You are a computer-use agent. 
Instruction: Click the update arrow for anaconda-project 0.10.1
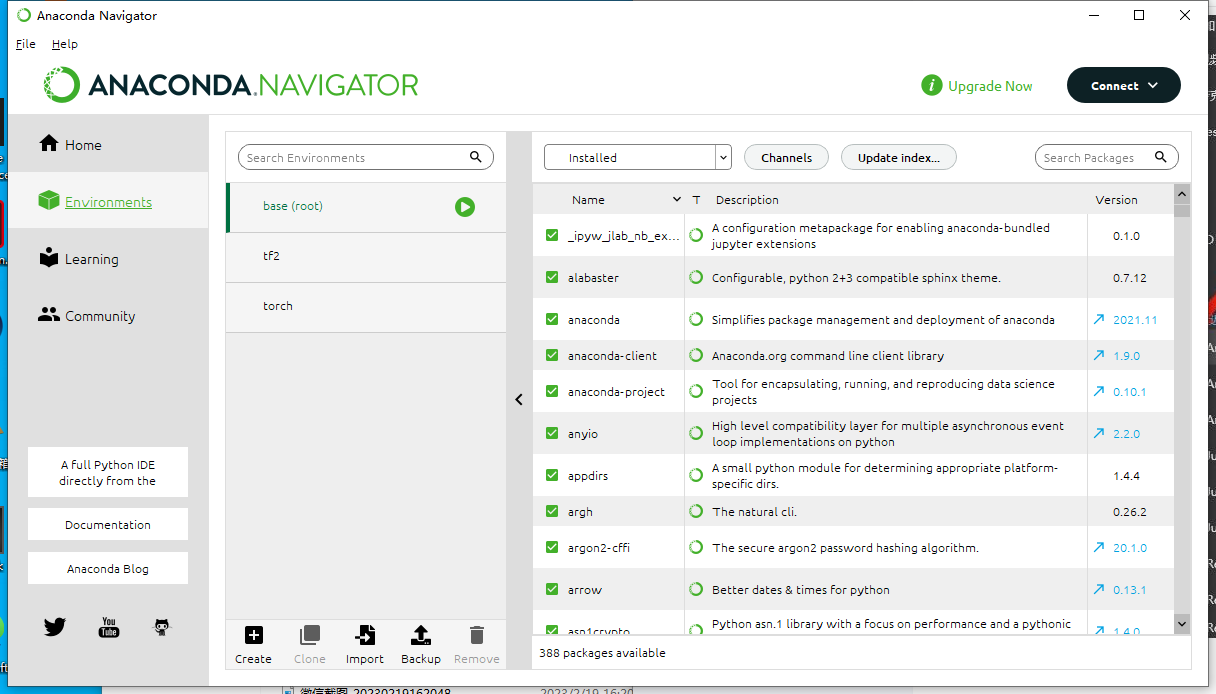tap(1099, 392)
